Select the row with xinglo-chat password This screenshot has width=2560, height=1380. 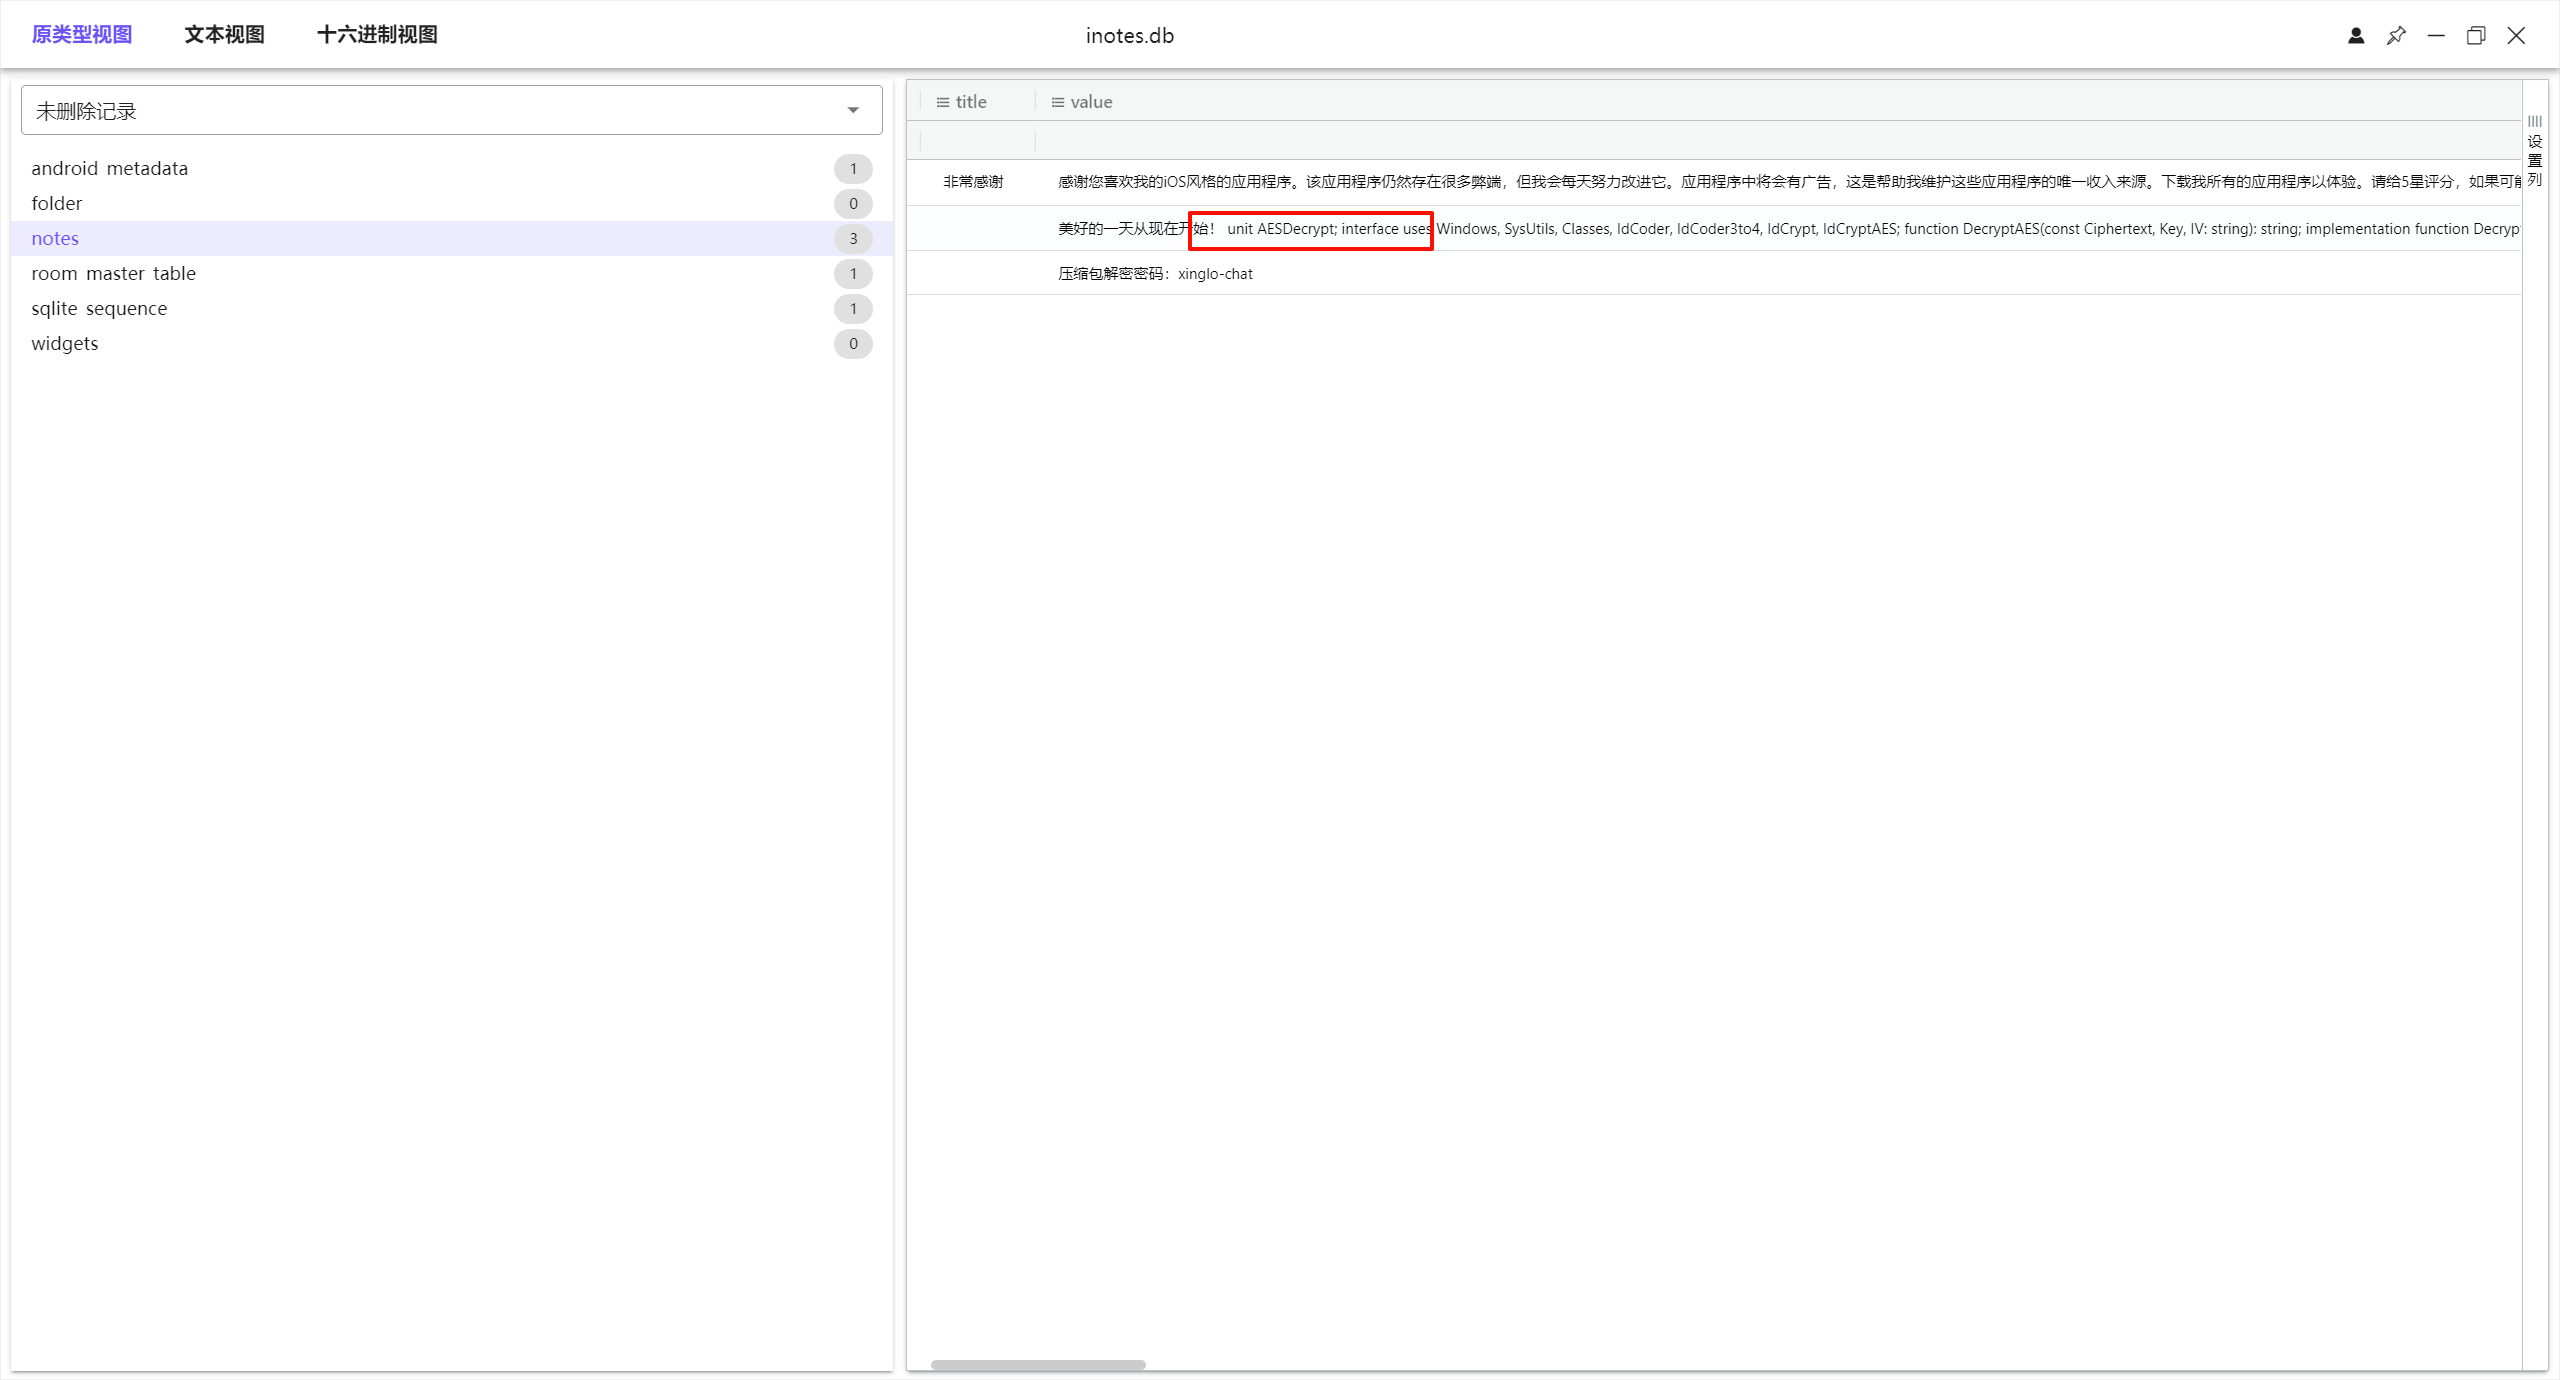tap(1155, 273)
